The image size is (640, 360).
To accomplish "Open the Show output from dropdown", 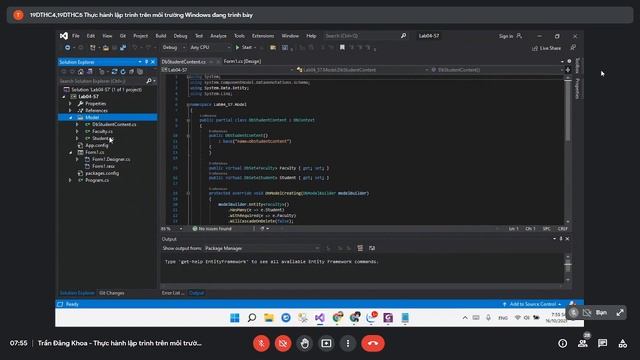I will 262,248.
